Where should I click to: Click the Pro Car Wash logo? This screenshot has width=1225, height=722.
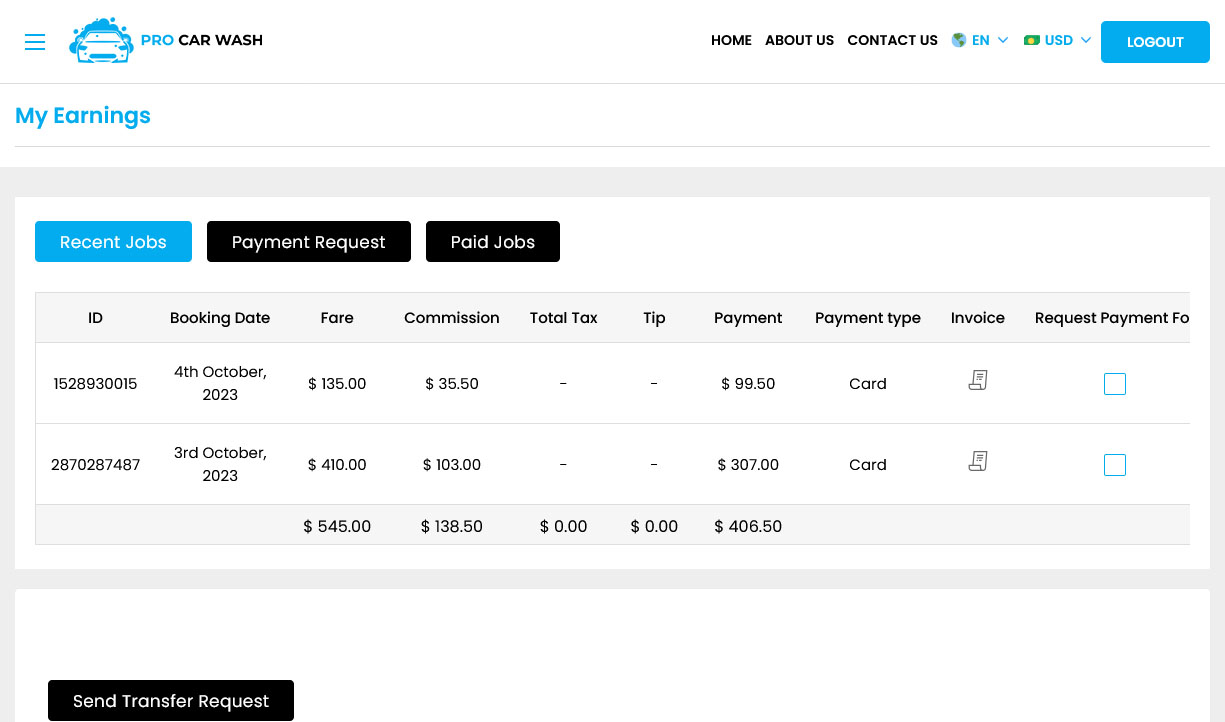coord(166,41)
